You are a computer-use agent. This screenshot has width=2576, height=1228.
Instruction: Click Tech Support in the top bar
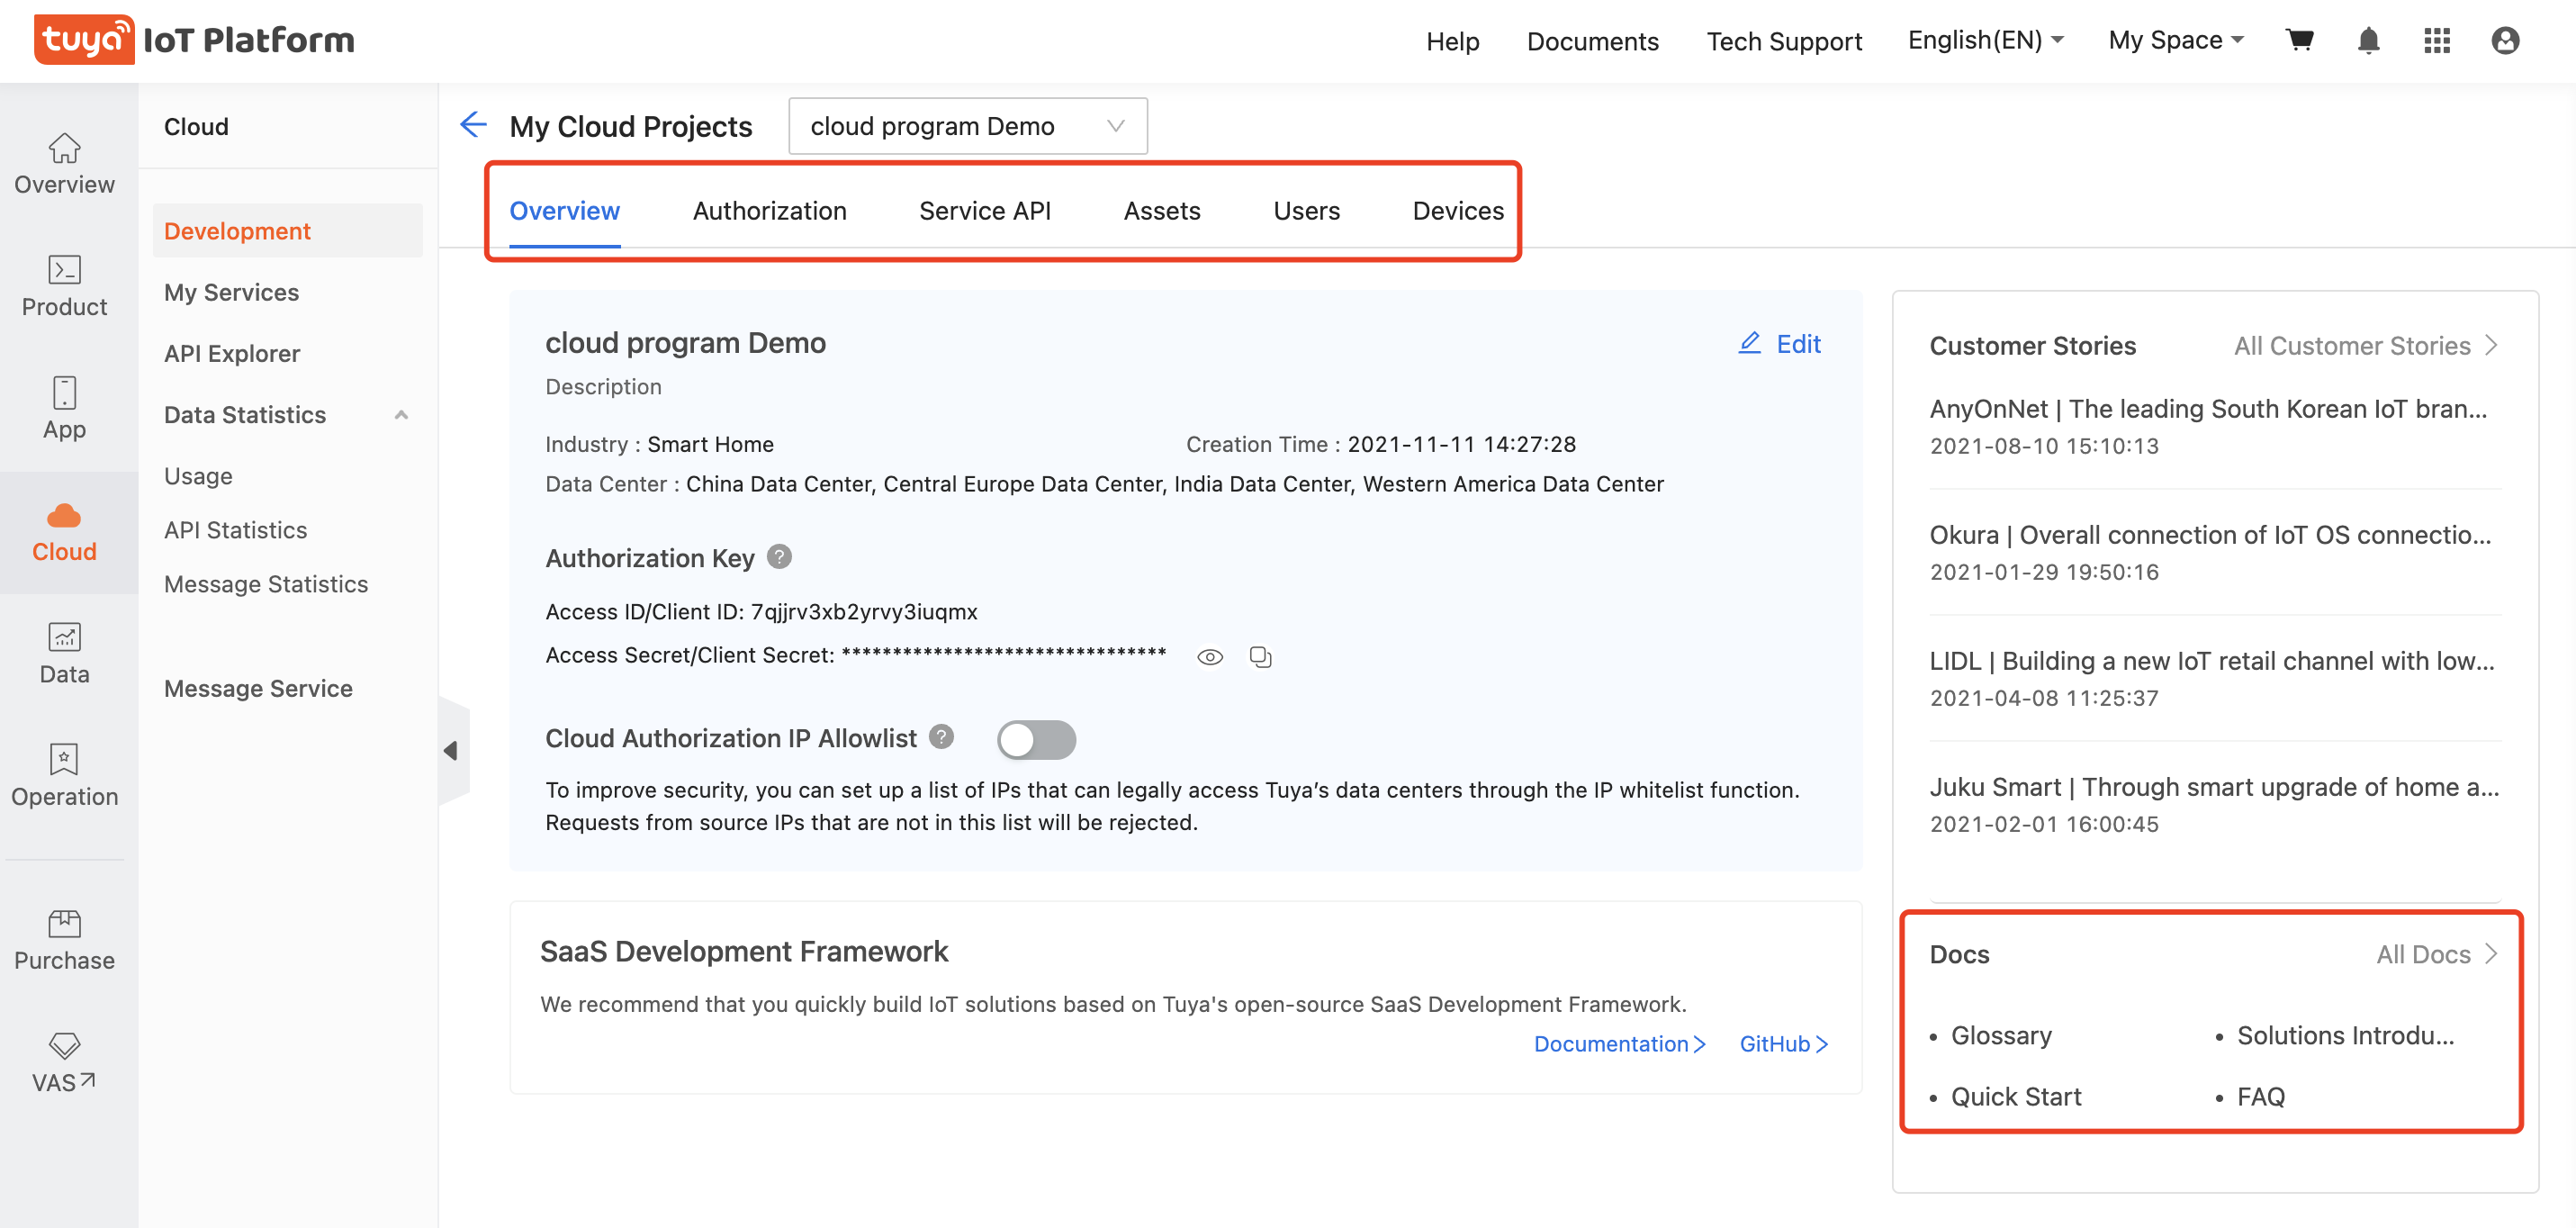coord(1784,41)
